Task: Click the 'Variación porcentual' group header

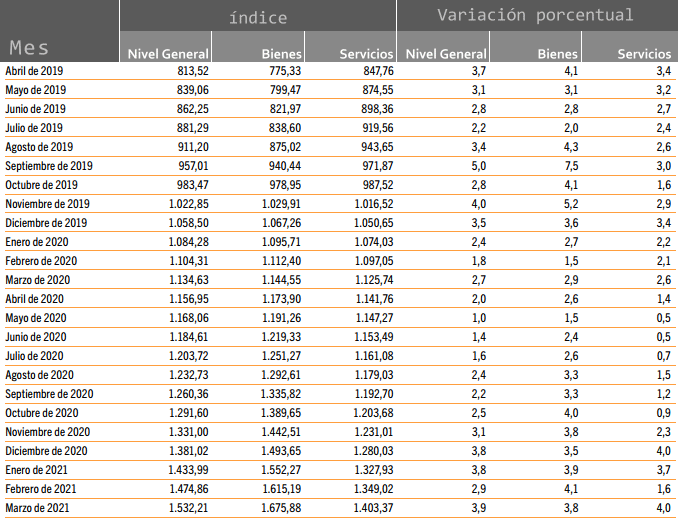Action: point(535,15)
